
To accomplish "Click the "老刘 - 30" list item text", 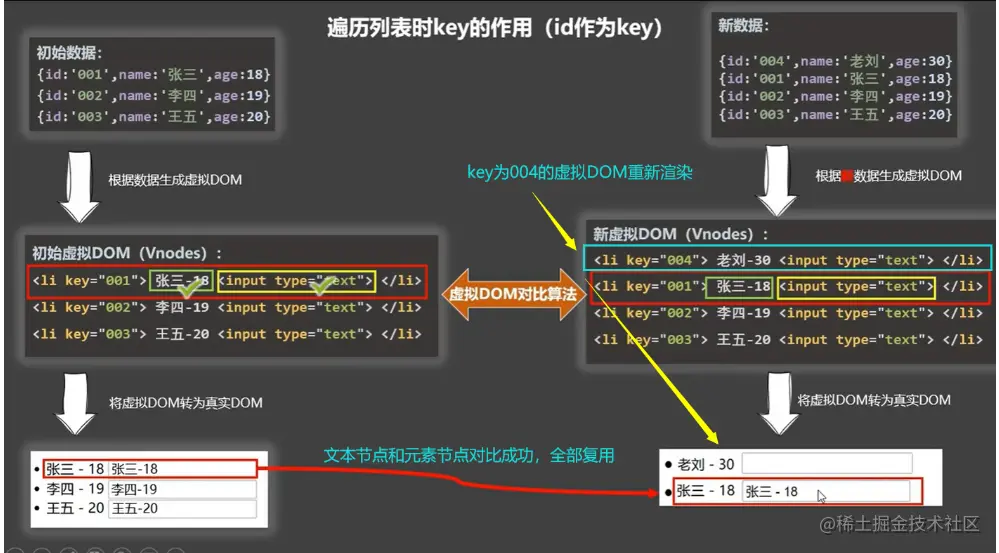I will click(x=705, y=464).
